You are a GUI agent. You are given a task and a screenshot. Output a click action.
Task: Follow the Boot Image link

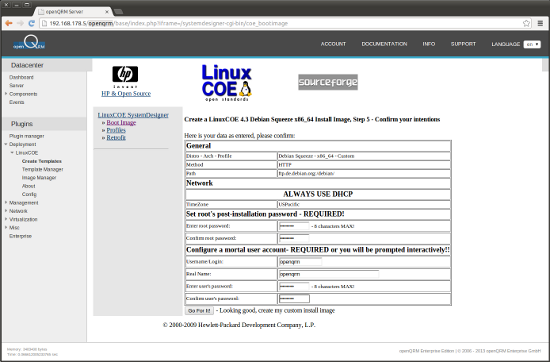pyautogui.click(x=121, y=122)
